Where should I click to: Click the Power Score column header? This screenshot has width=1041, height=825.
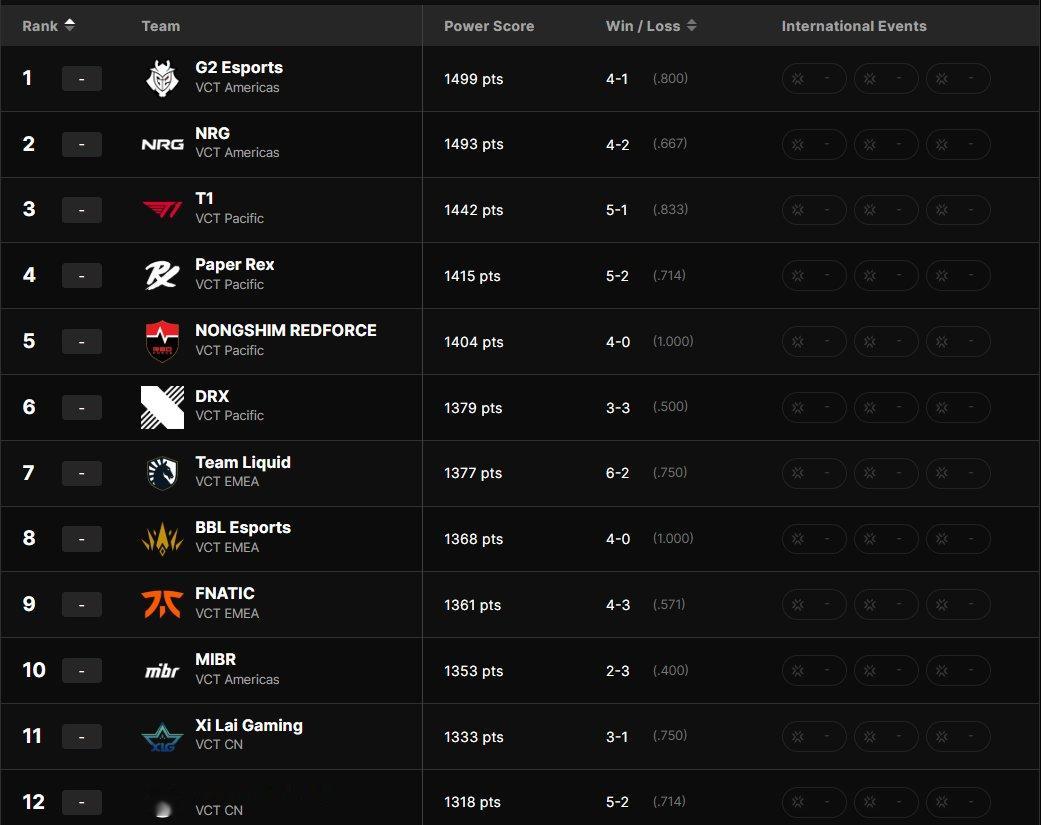pyautogui.click(x=489, y=26)
